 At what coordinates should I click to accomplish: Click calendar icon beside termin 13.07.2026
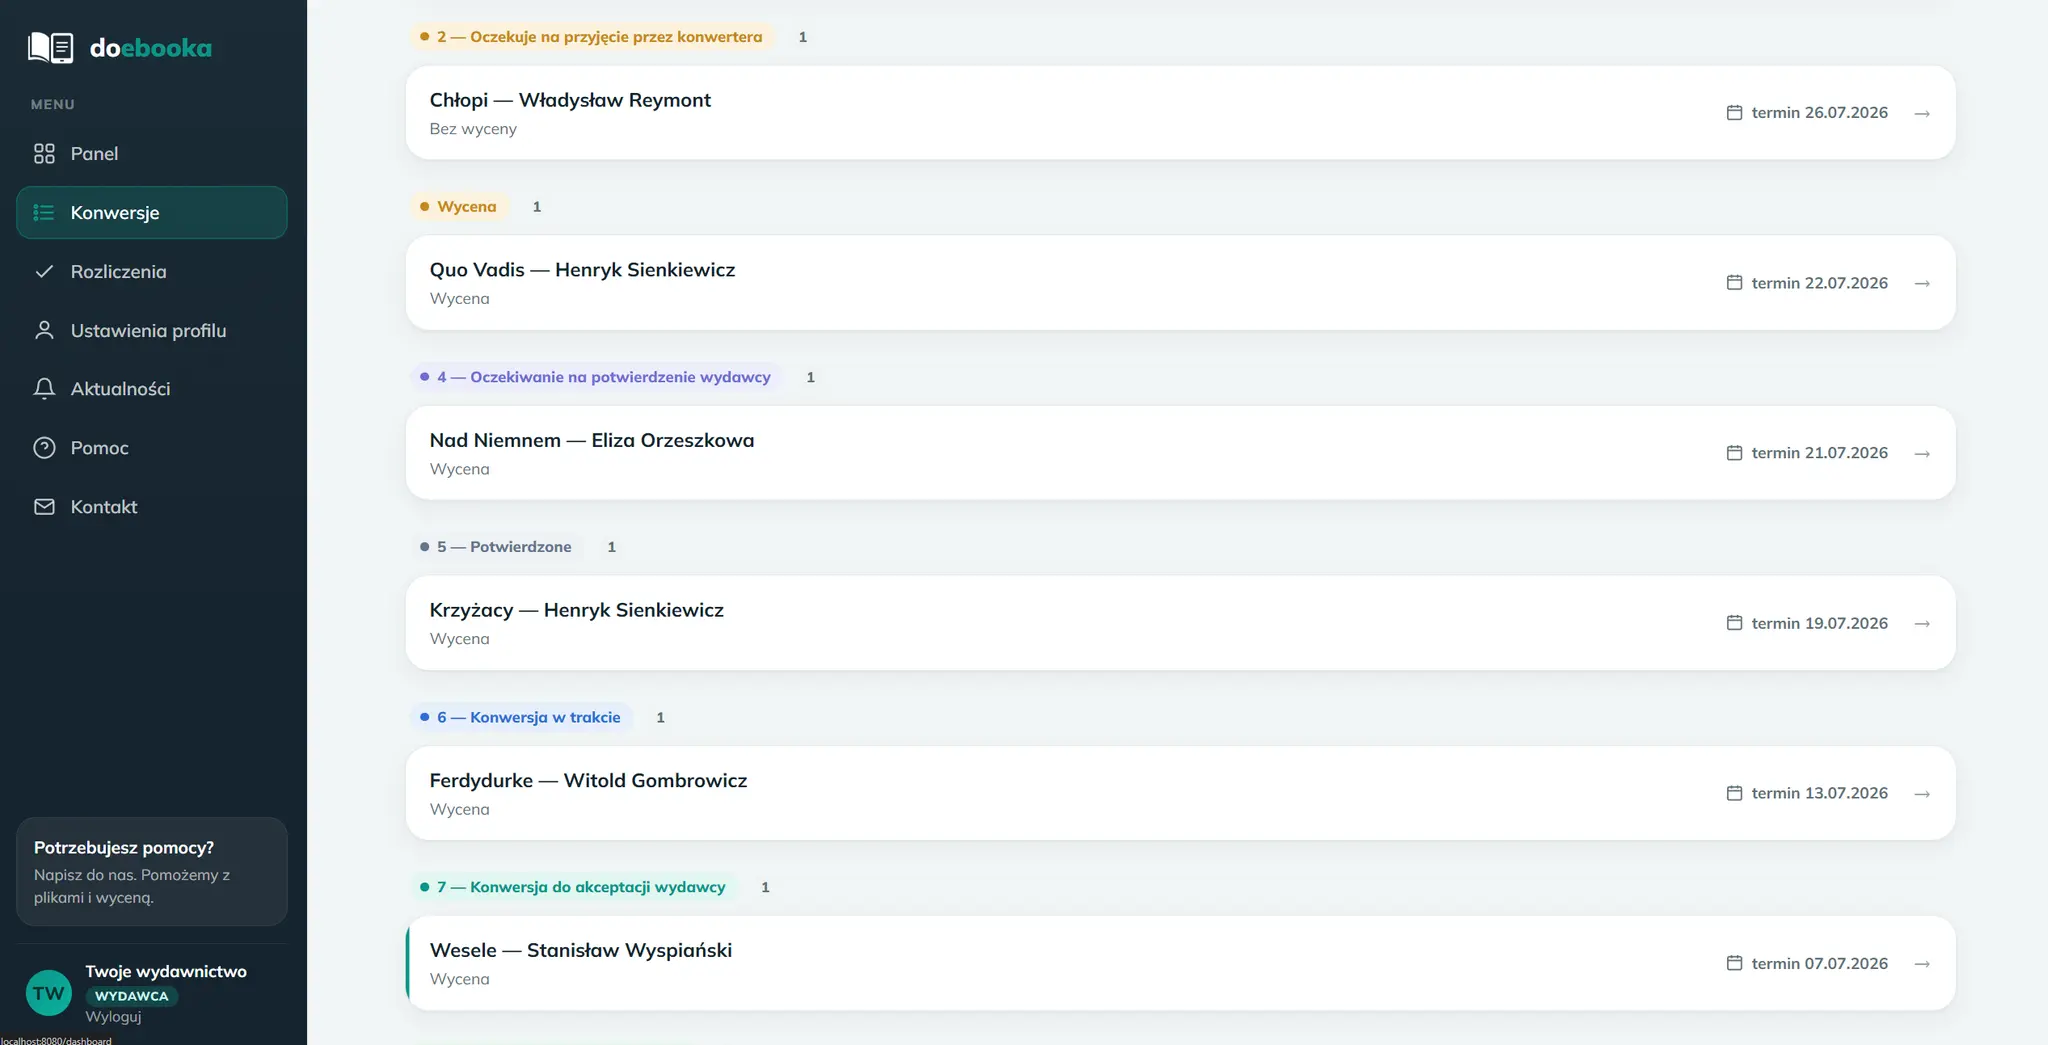[x=1734, y=792]
